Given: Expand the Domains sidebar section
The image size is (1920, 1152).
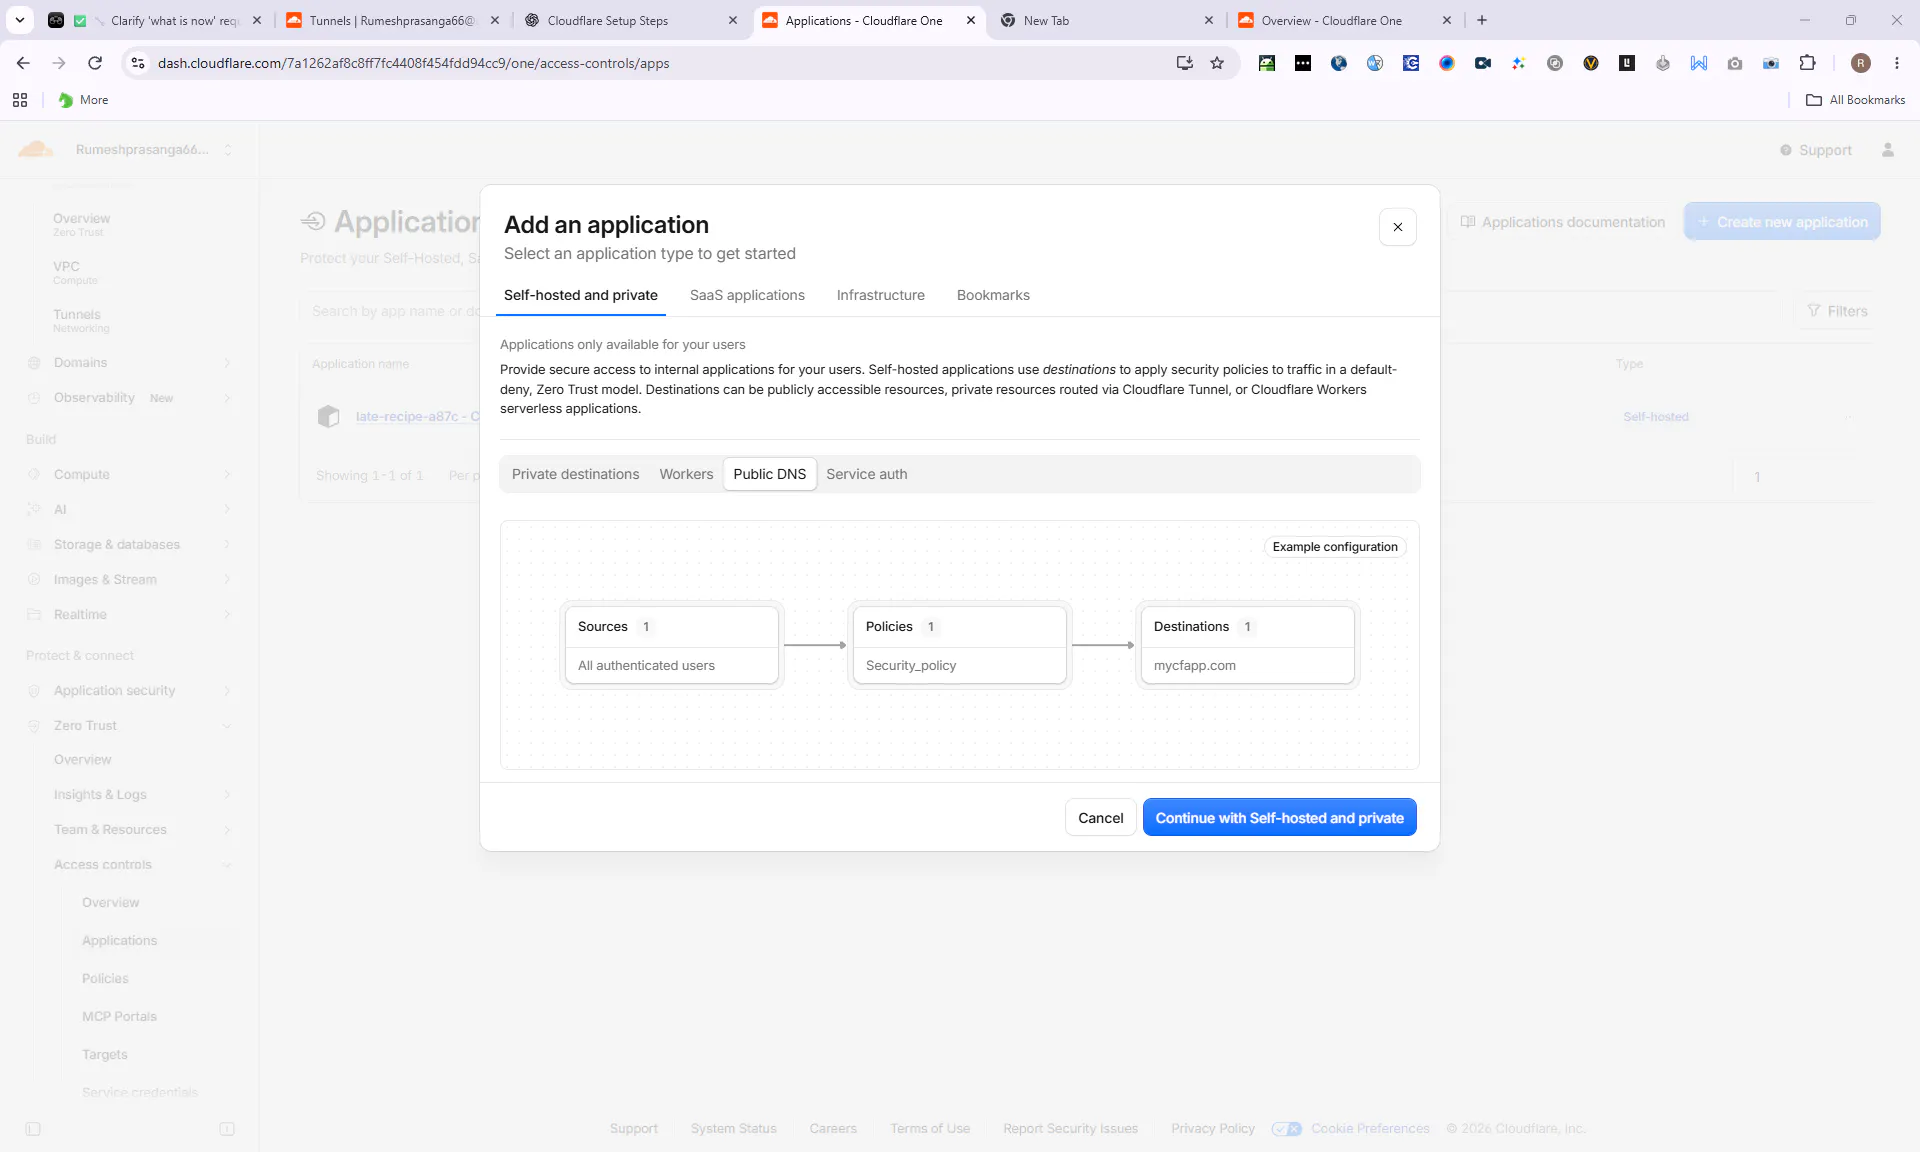Looking at the screenshot, I should [x=130, y=362].
